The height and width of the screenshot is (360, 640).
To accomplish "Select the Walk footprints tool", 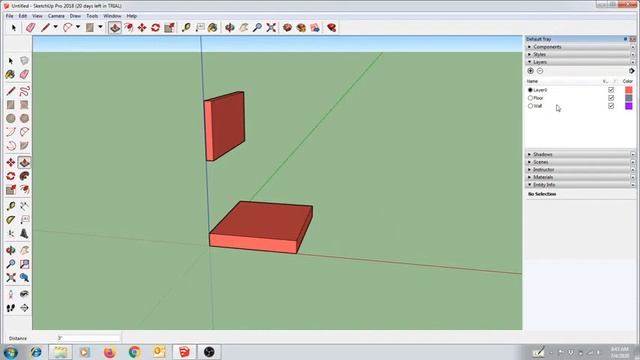I will pos(11,308).
